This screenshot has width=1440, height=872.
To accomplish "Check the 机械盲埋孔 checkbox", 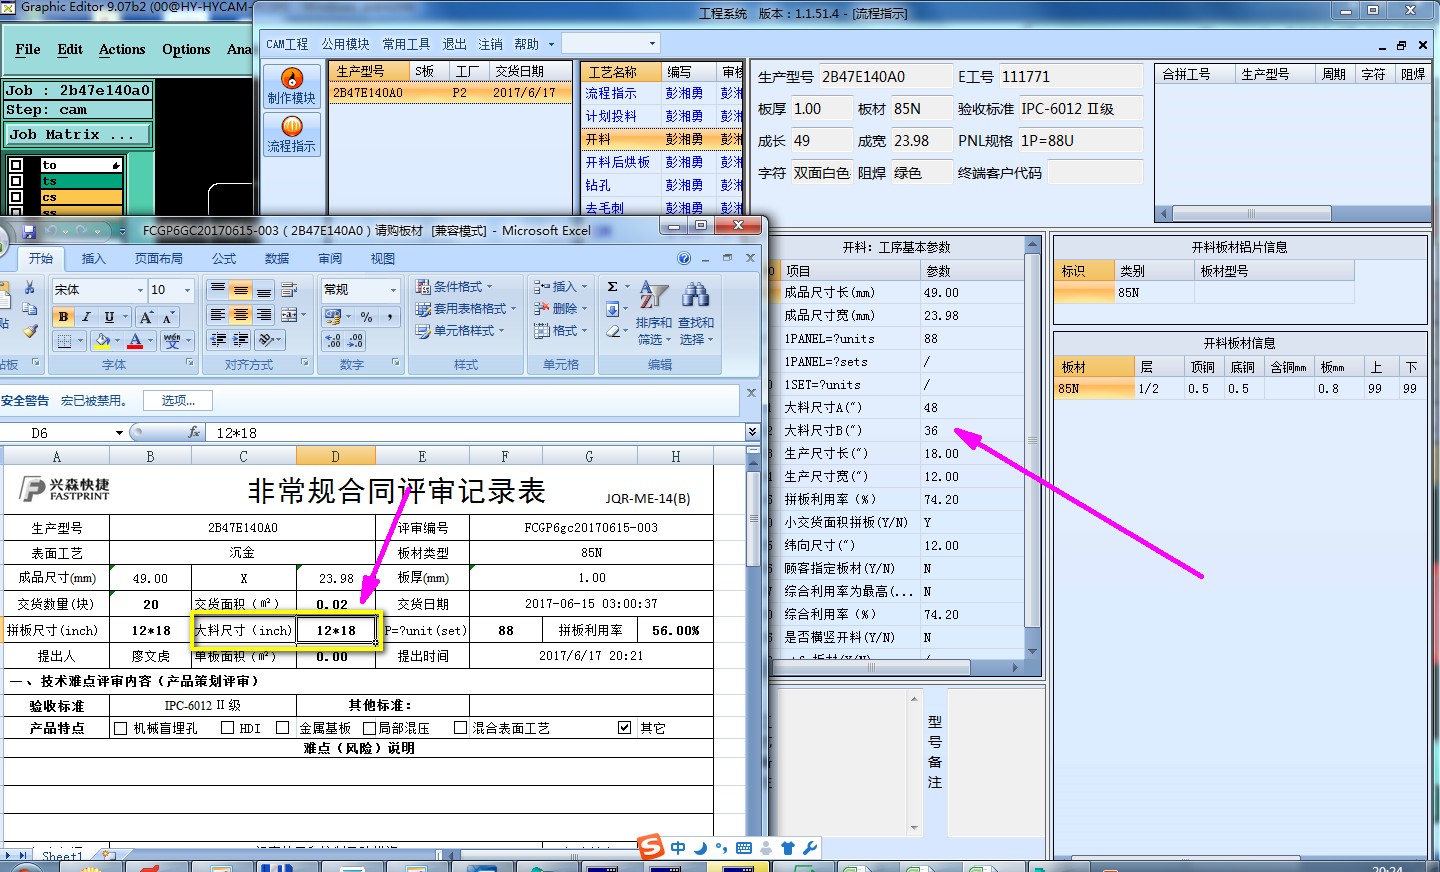I will [121, 728].
